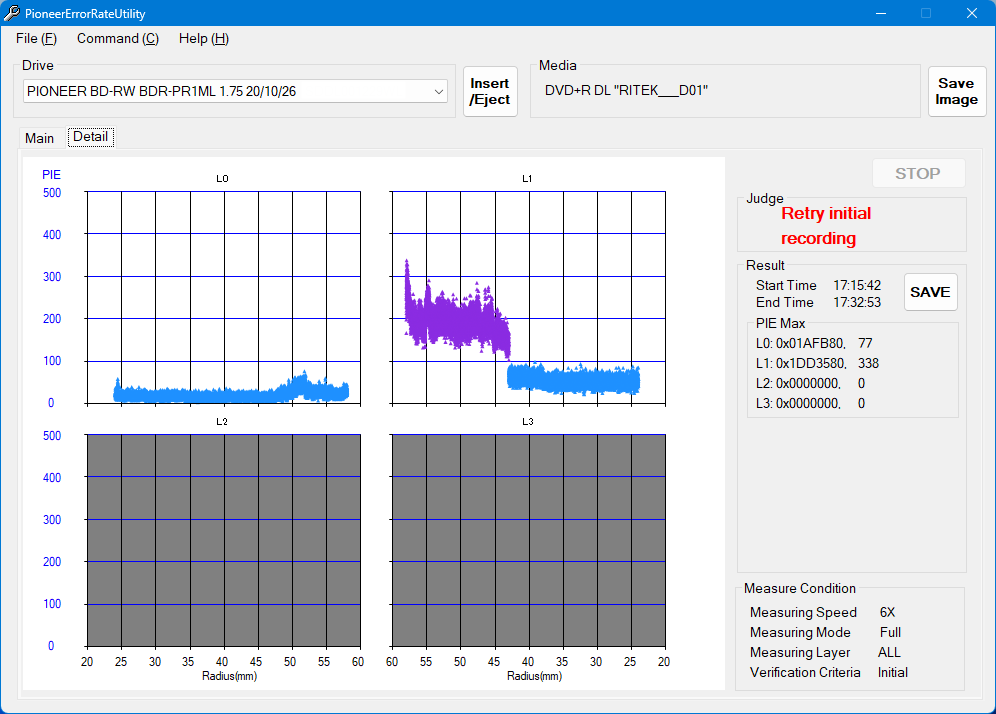Click the L1: 0x1DD3580 PIE Max row
The image size is (996, 714).
[x=818, y=363]
